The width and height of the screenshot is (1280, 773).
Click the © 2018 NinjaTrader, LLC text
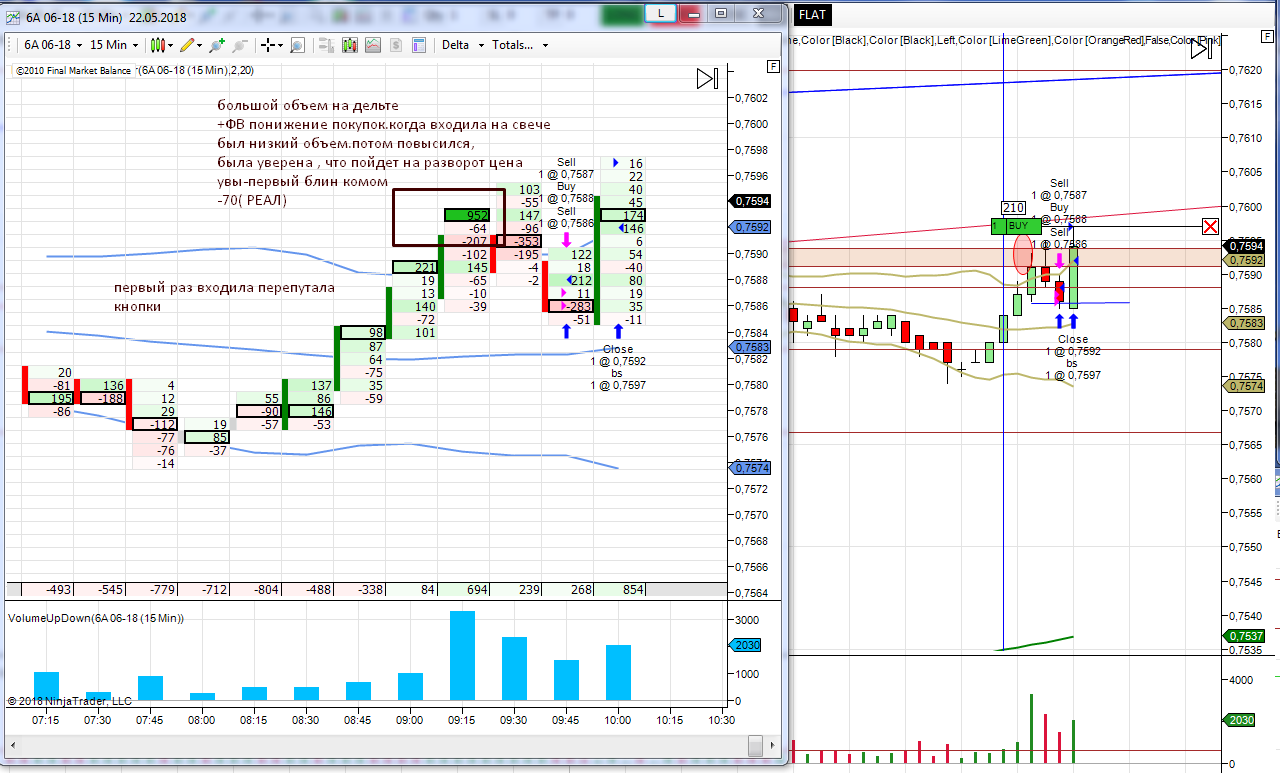pyautogui.click(x=69, y=701)
